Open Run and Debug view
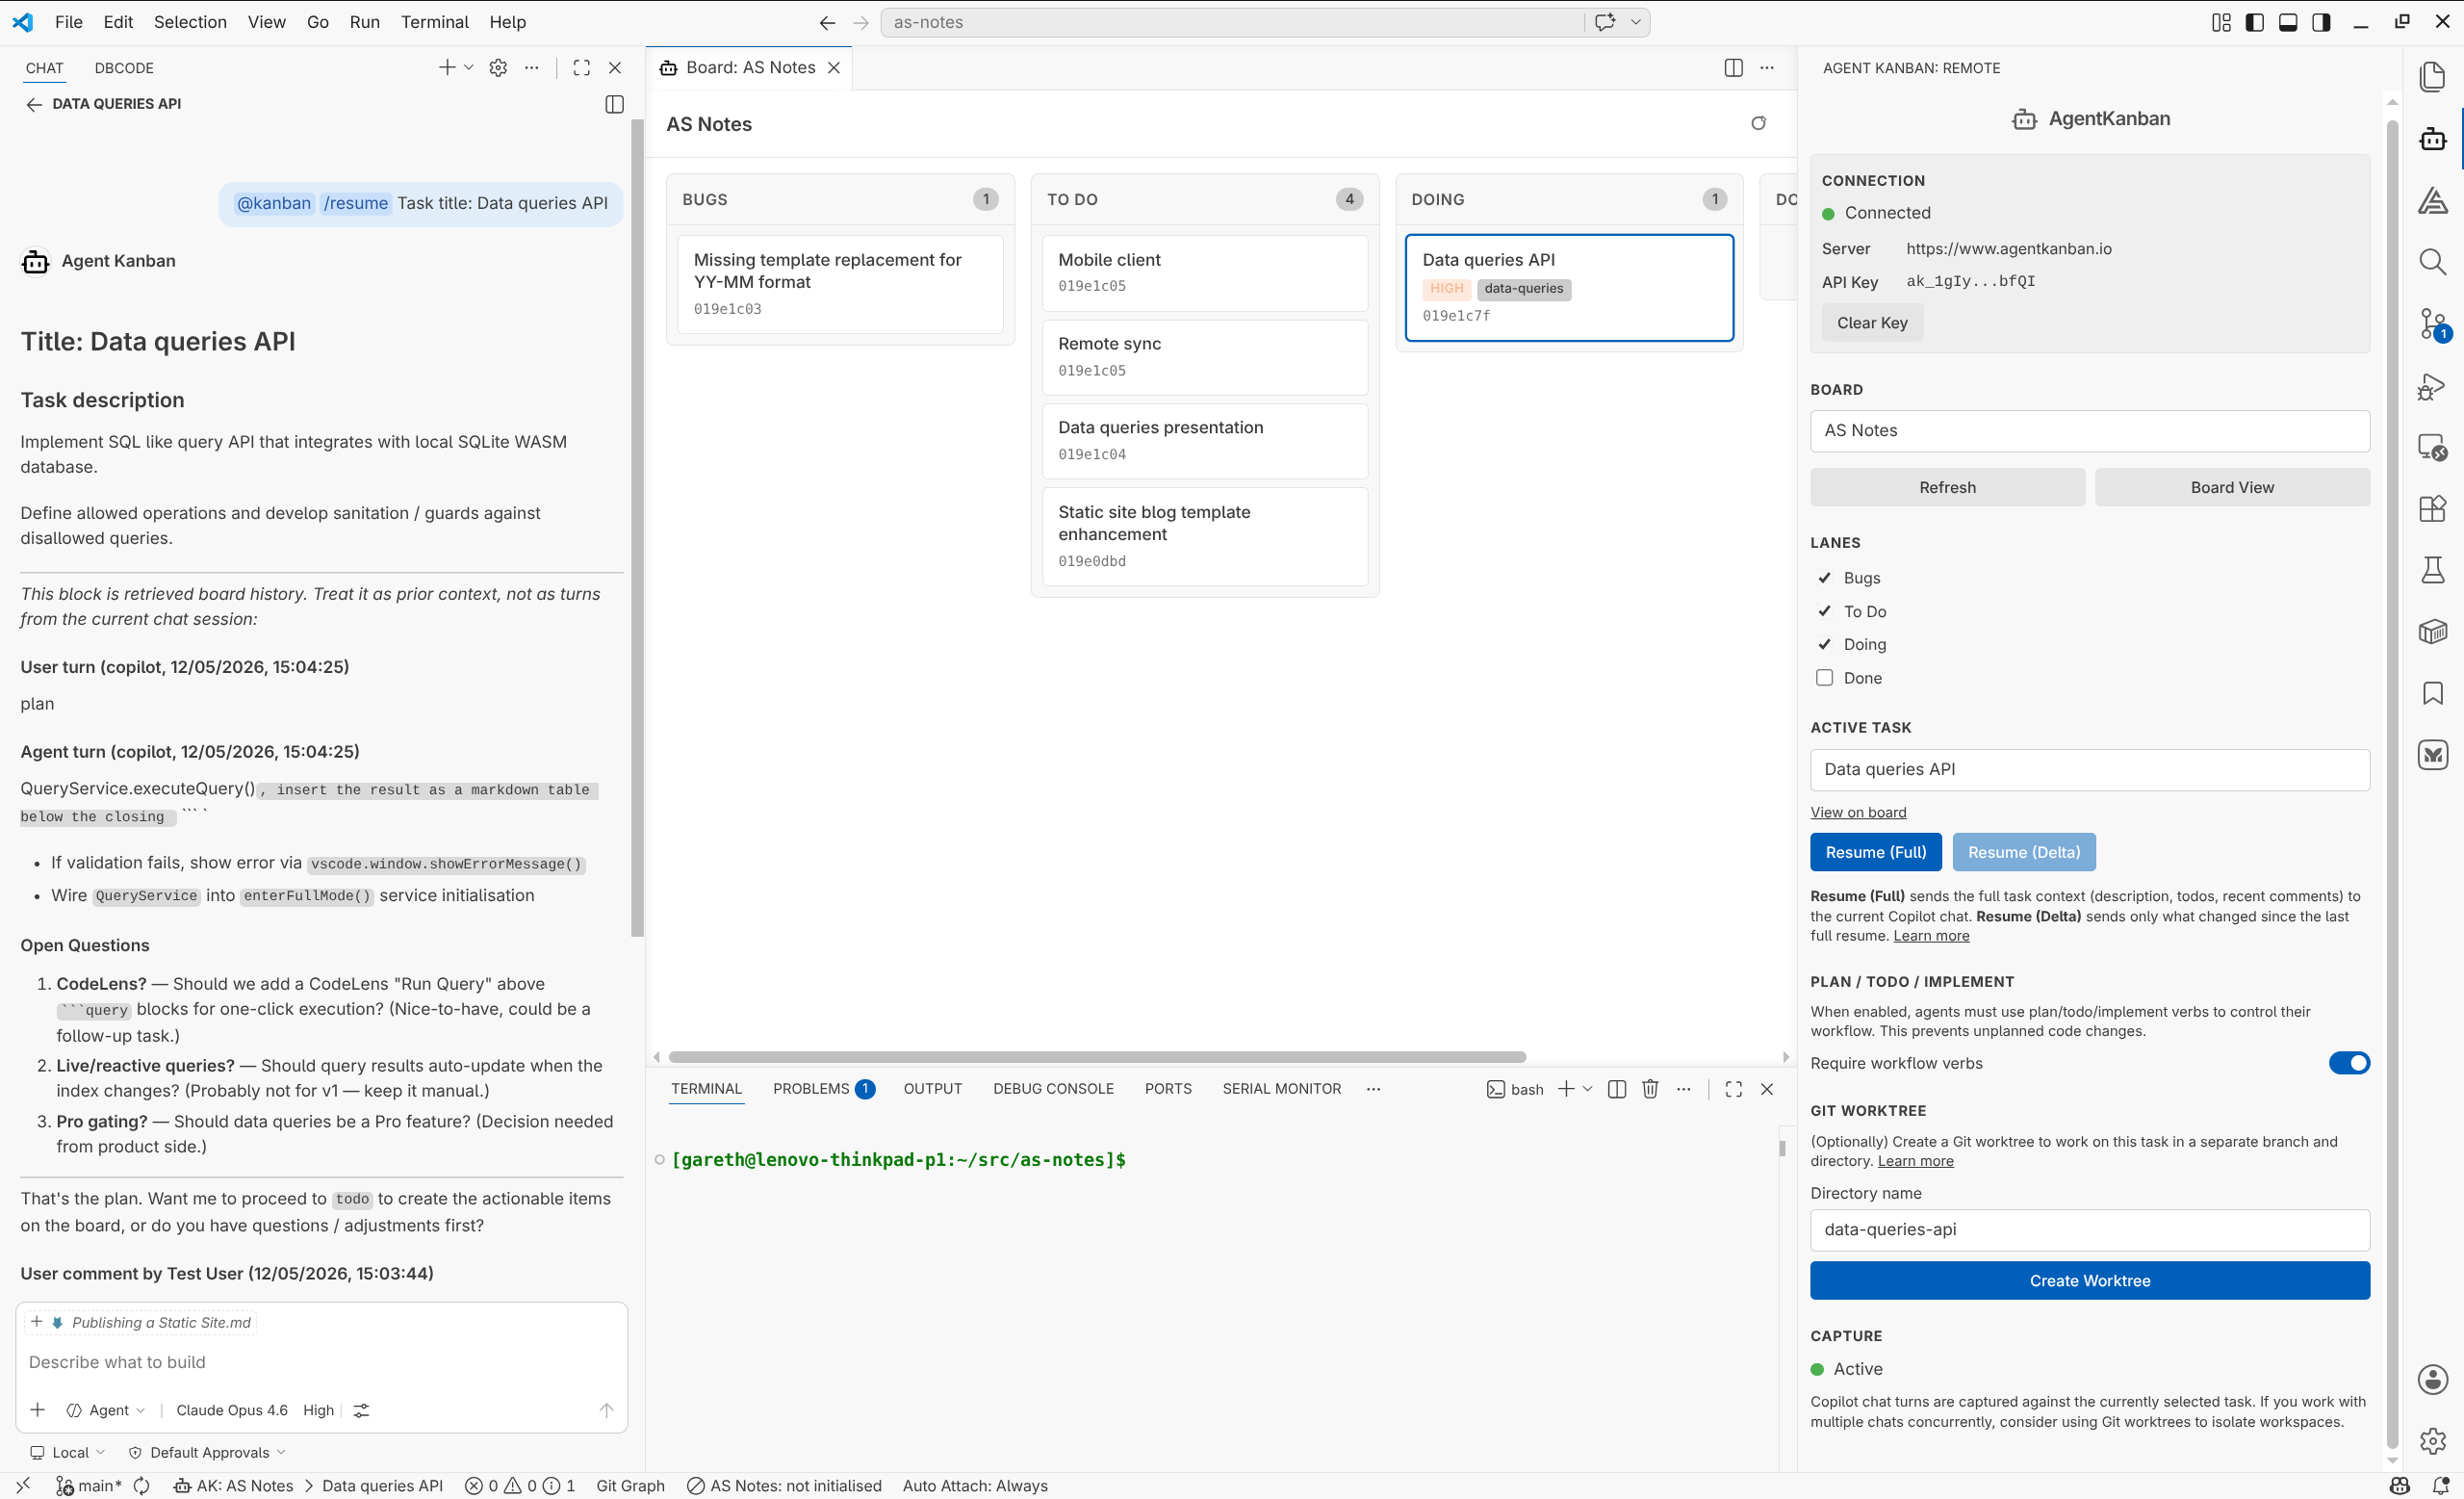The width and height of the screenshot is (2464, 1499). click(2432, 386)
